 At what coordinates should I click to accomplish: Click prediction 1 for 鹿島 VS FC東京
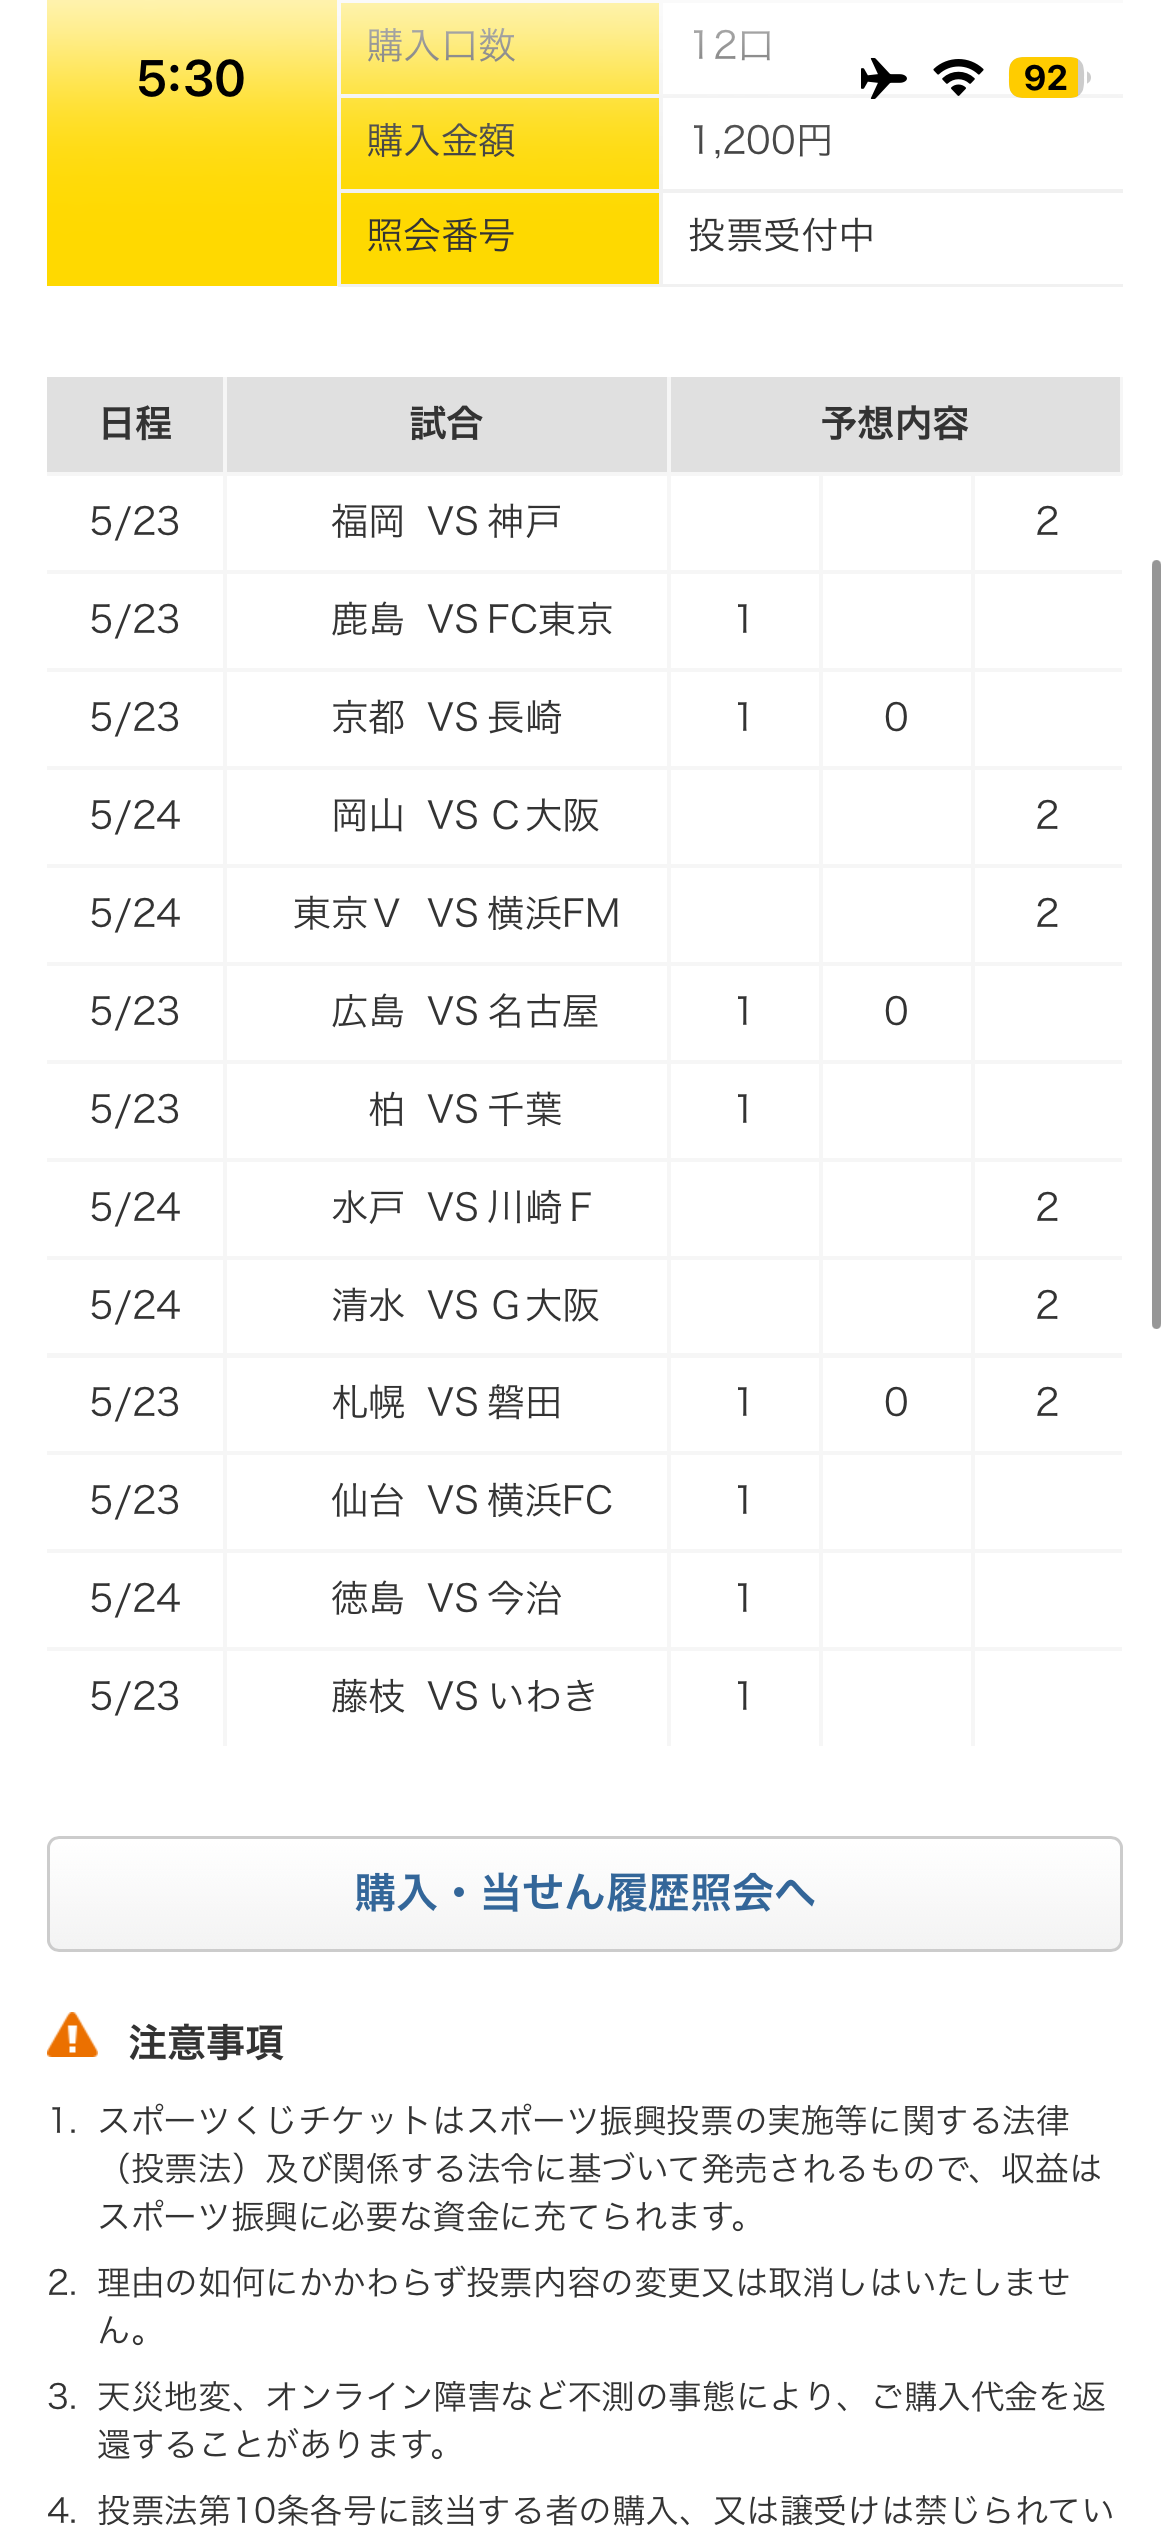(x=744, y=620)
